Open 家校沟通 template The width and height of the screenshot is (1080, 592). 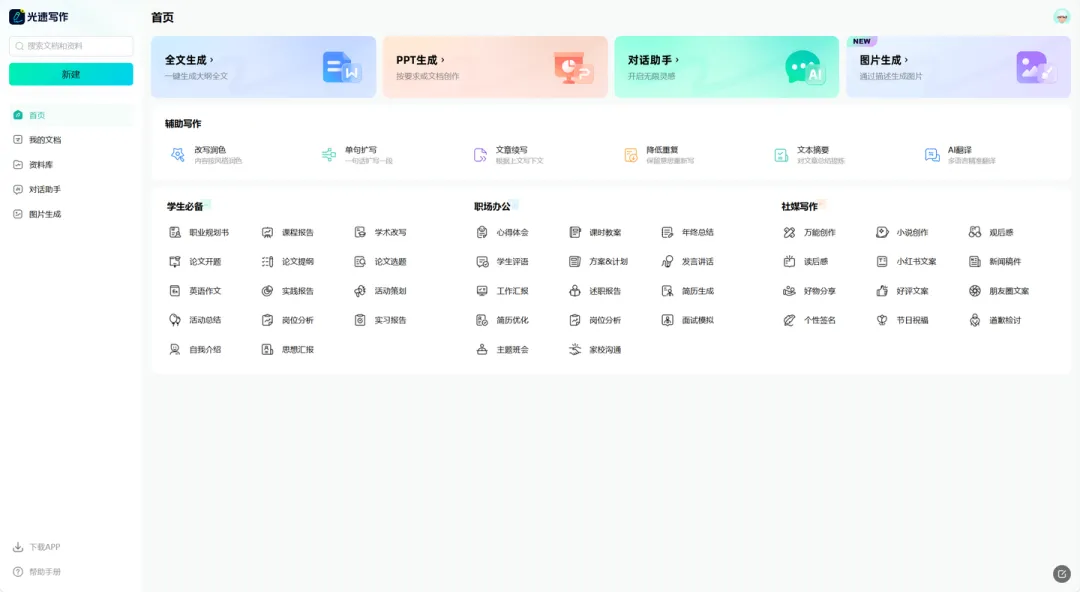pos(595,350)
